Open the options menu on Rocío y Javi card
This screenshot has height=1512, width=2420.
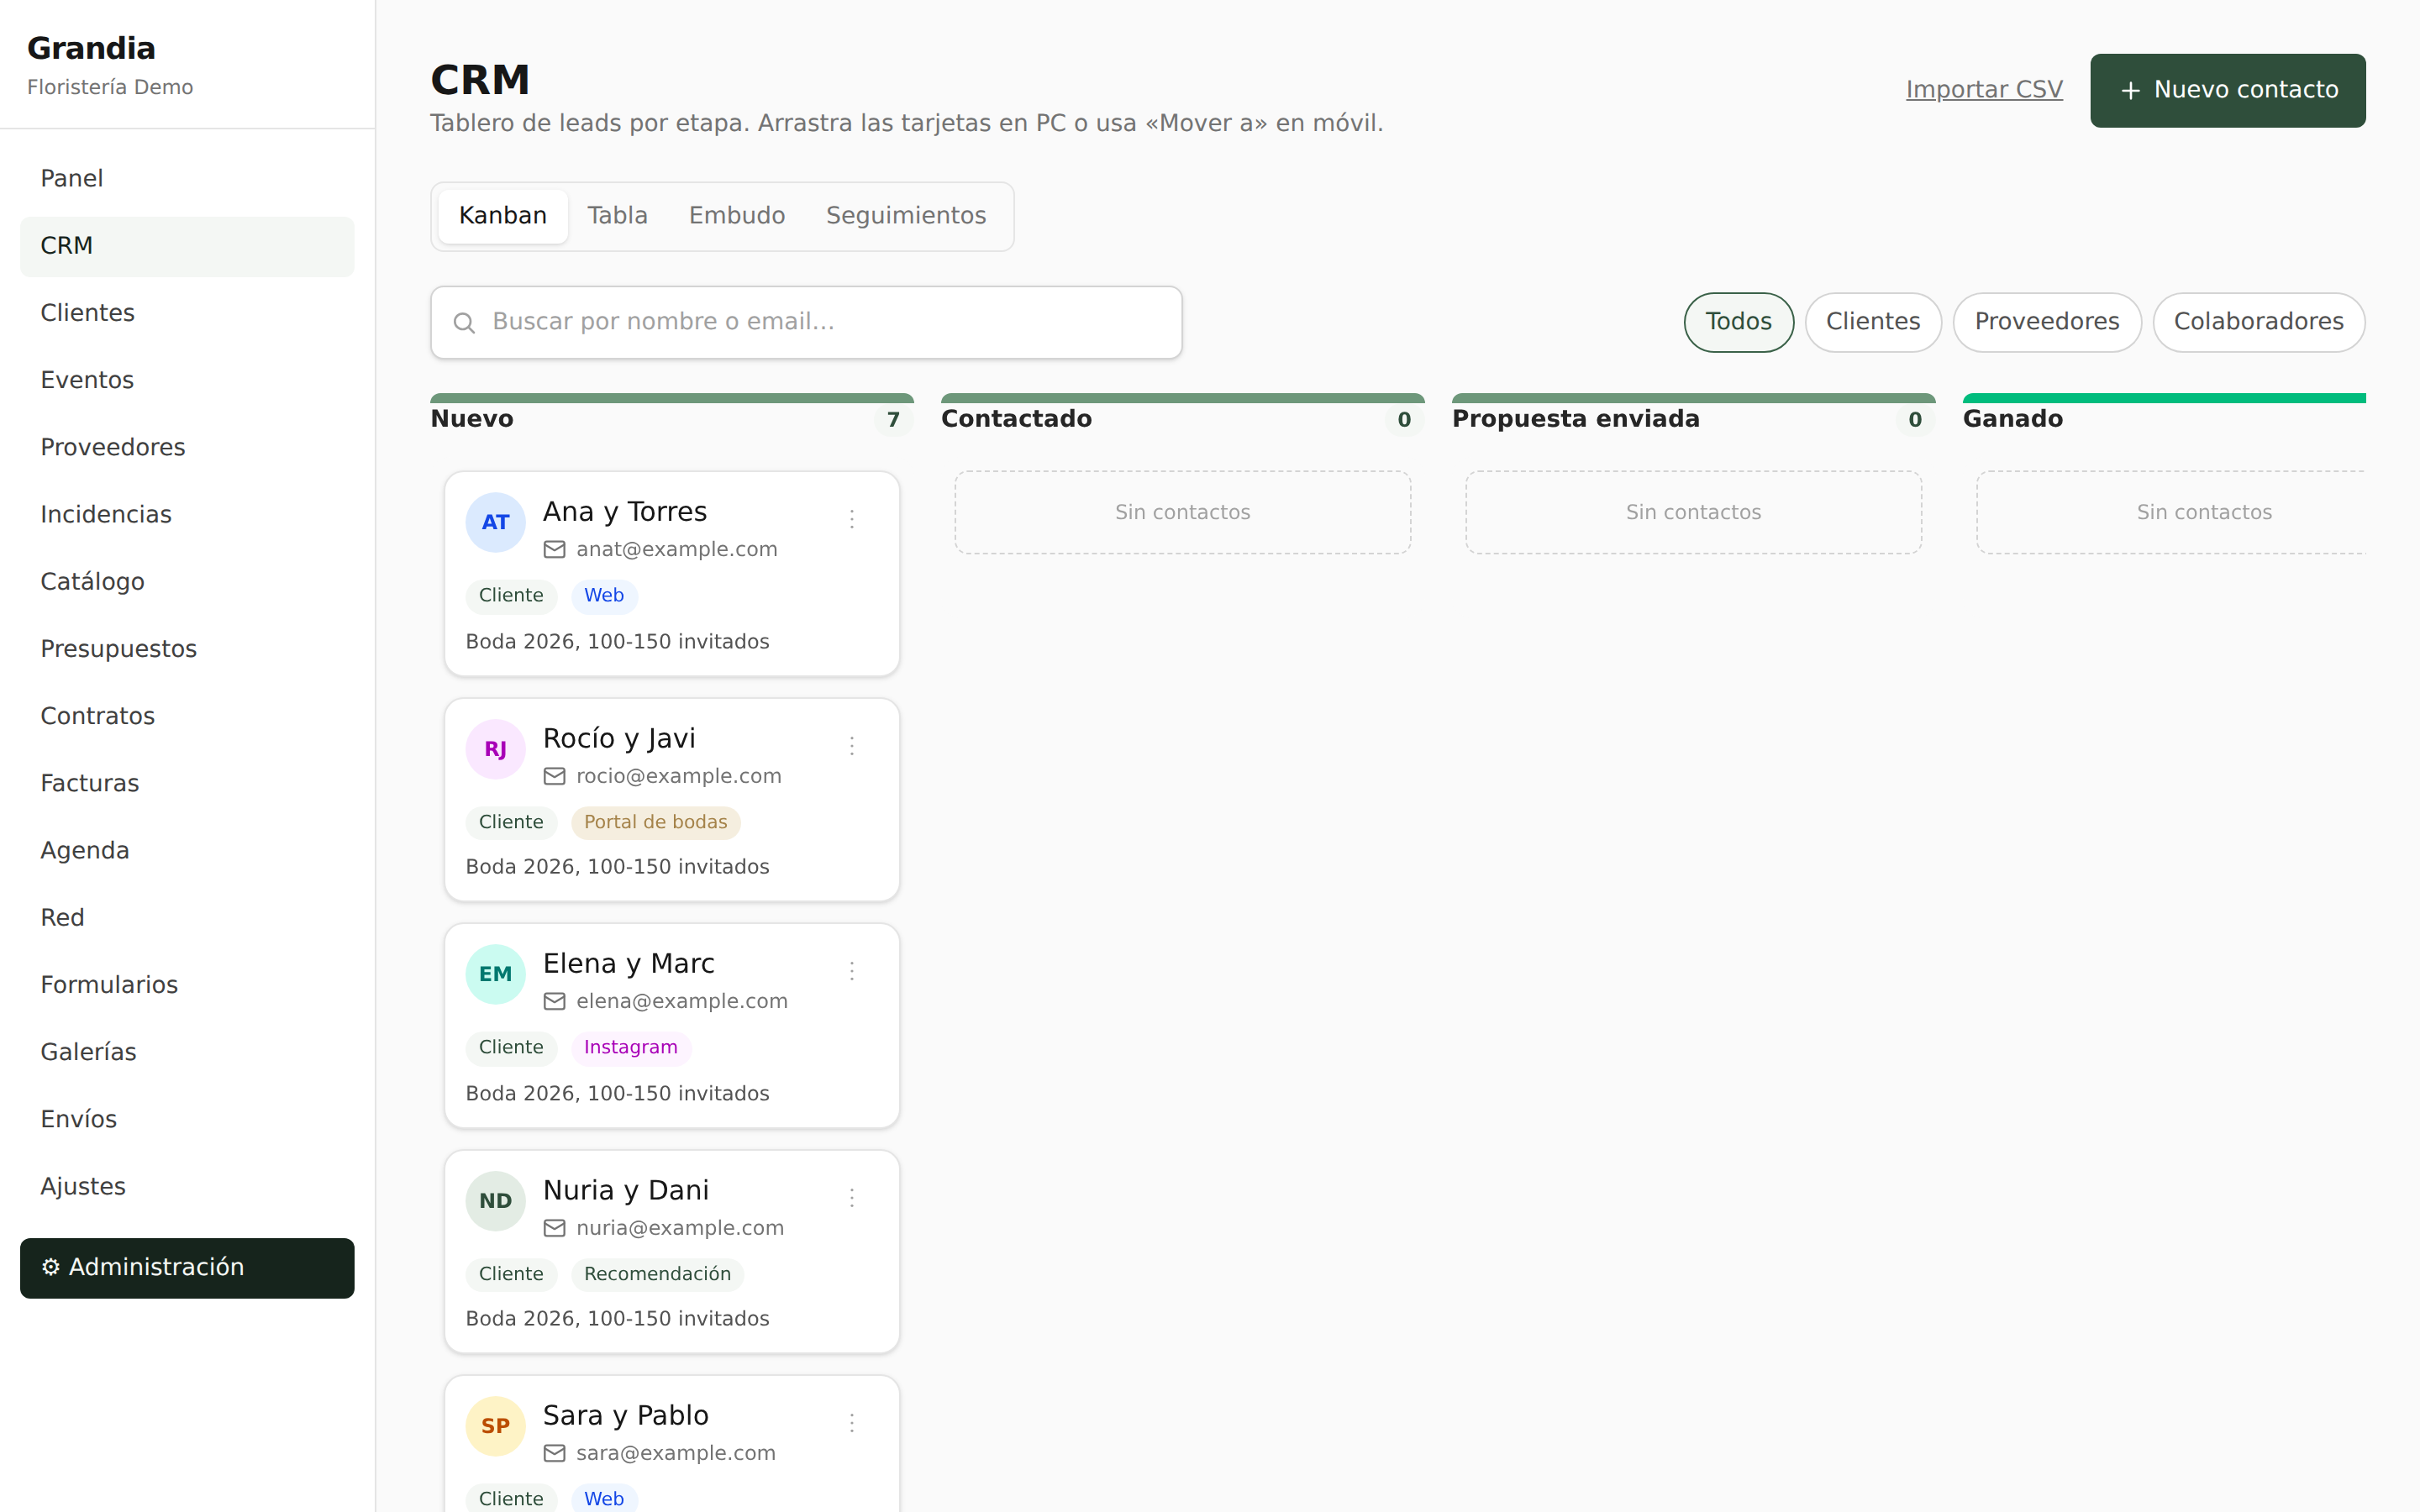pyautogui.click(x=851, y=746)
